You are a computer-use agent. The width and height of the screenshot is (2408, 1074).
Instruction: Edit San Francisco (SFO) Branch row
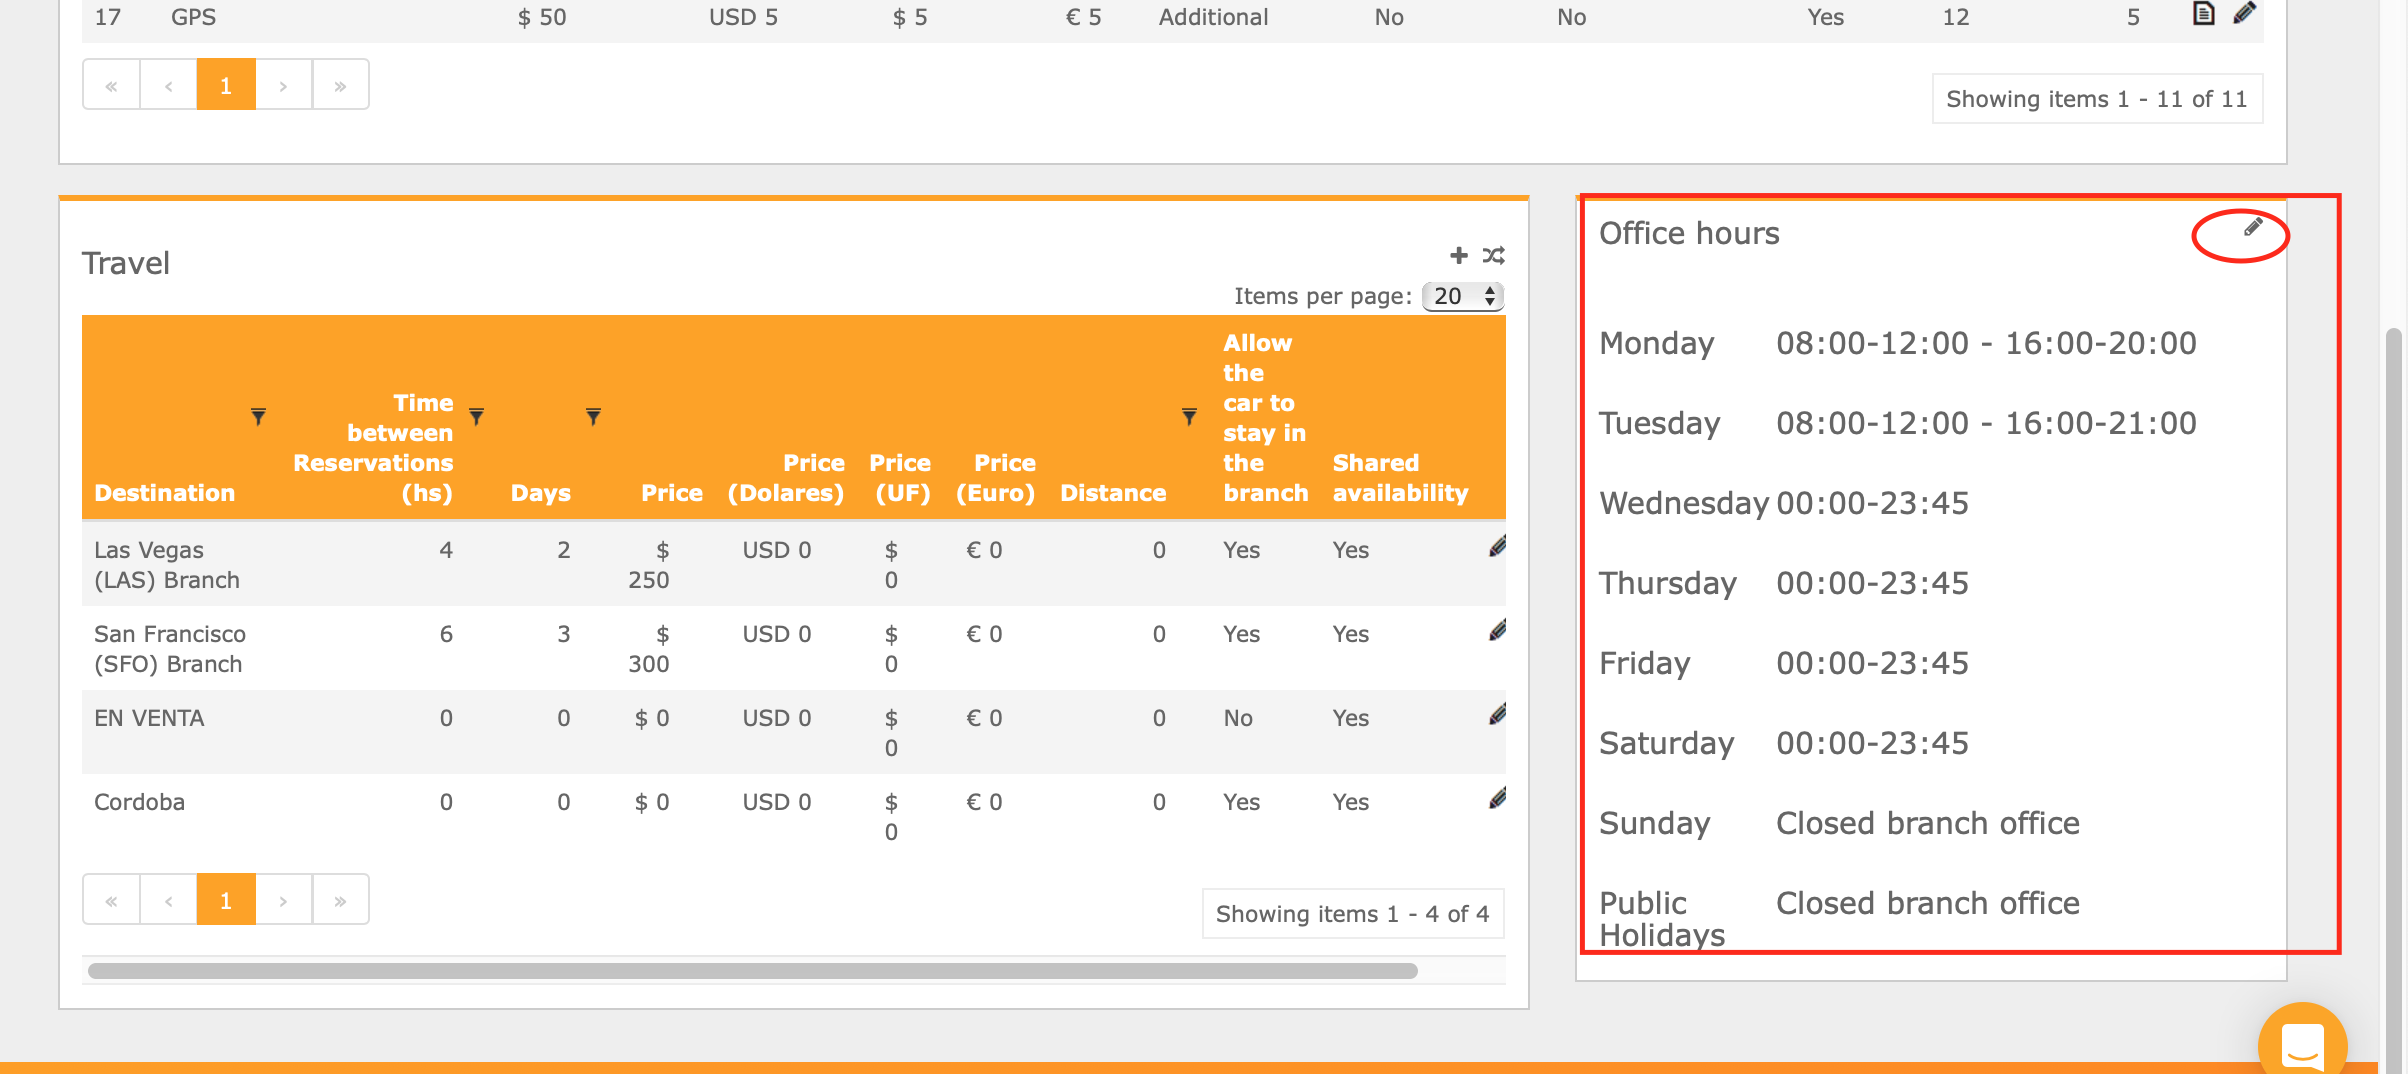pyautogui.click(x=1497, y=631)
